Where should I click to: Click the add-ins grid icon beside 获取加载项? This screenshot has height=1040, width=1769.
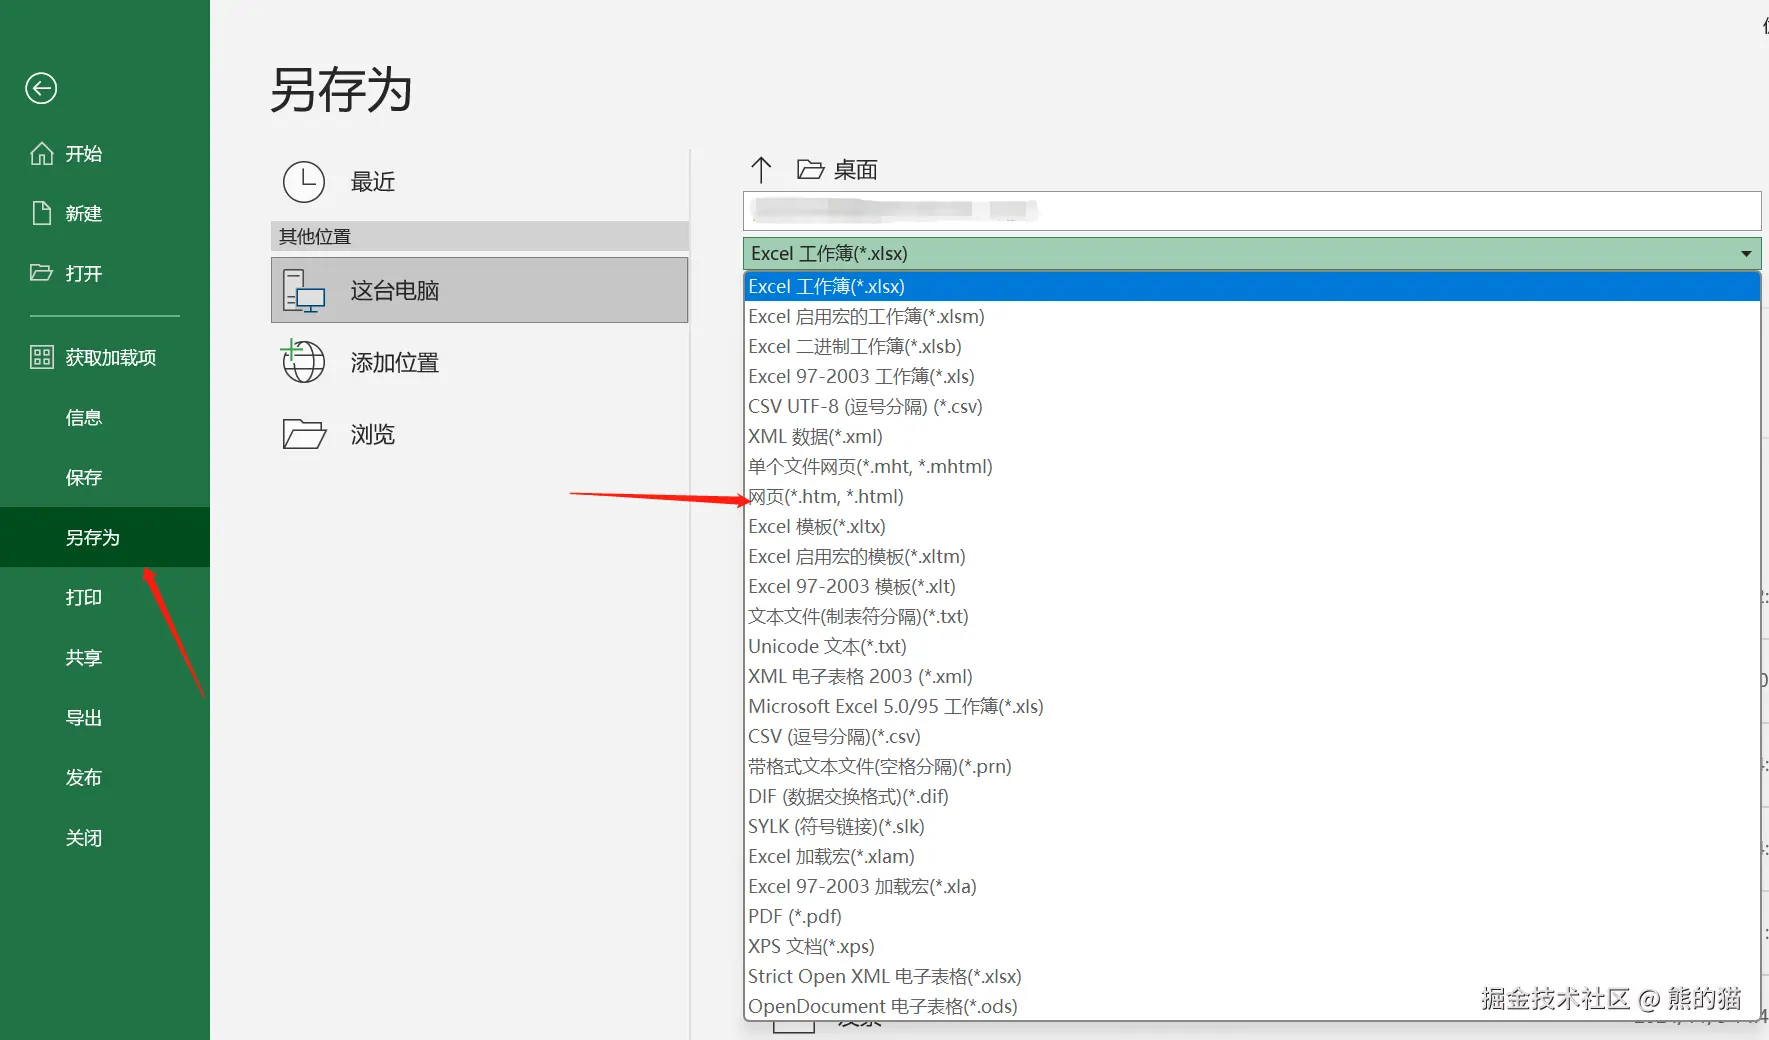(42, 357)
